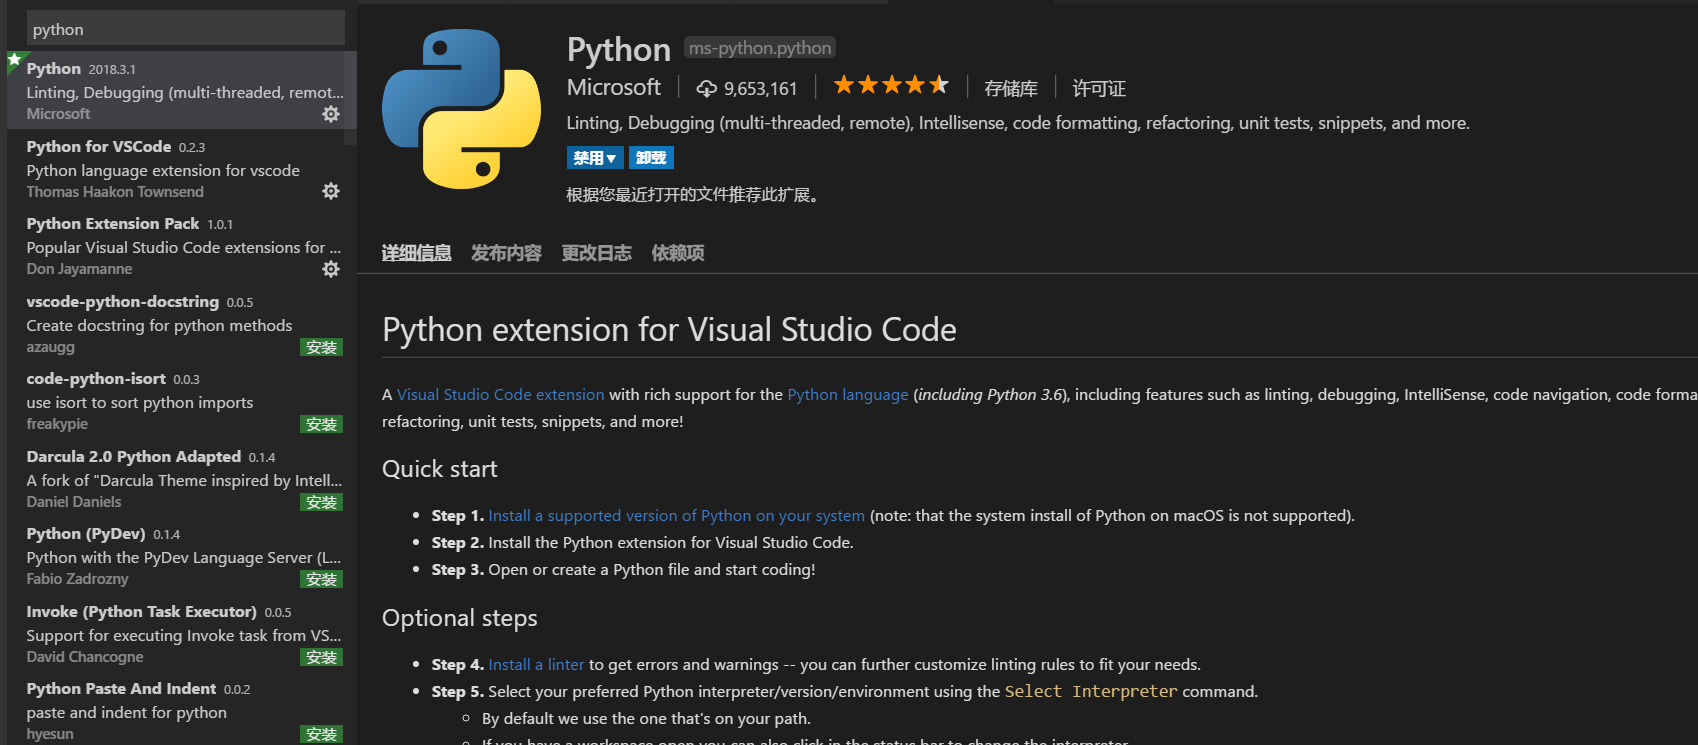
Task: Click the Microsoft publisher name
Action: point(614,87)
